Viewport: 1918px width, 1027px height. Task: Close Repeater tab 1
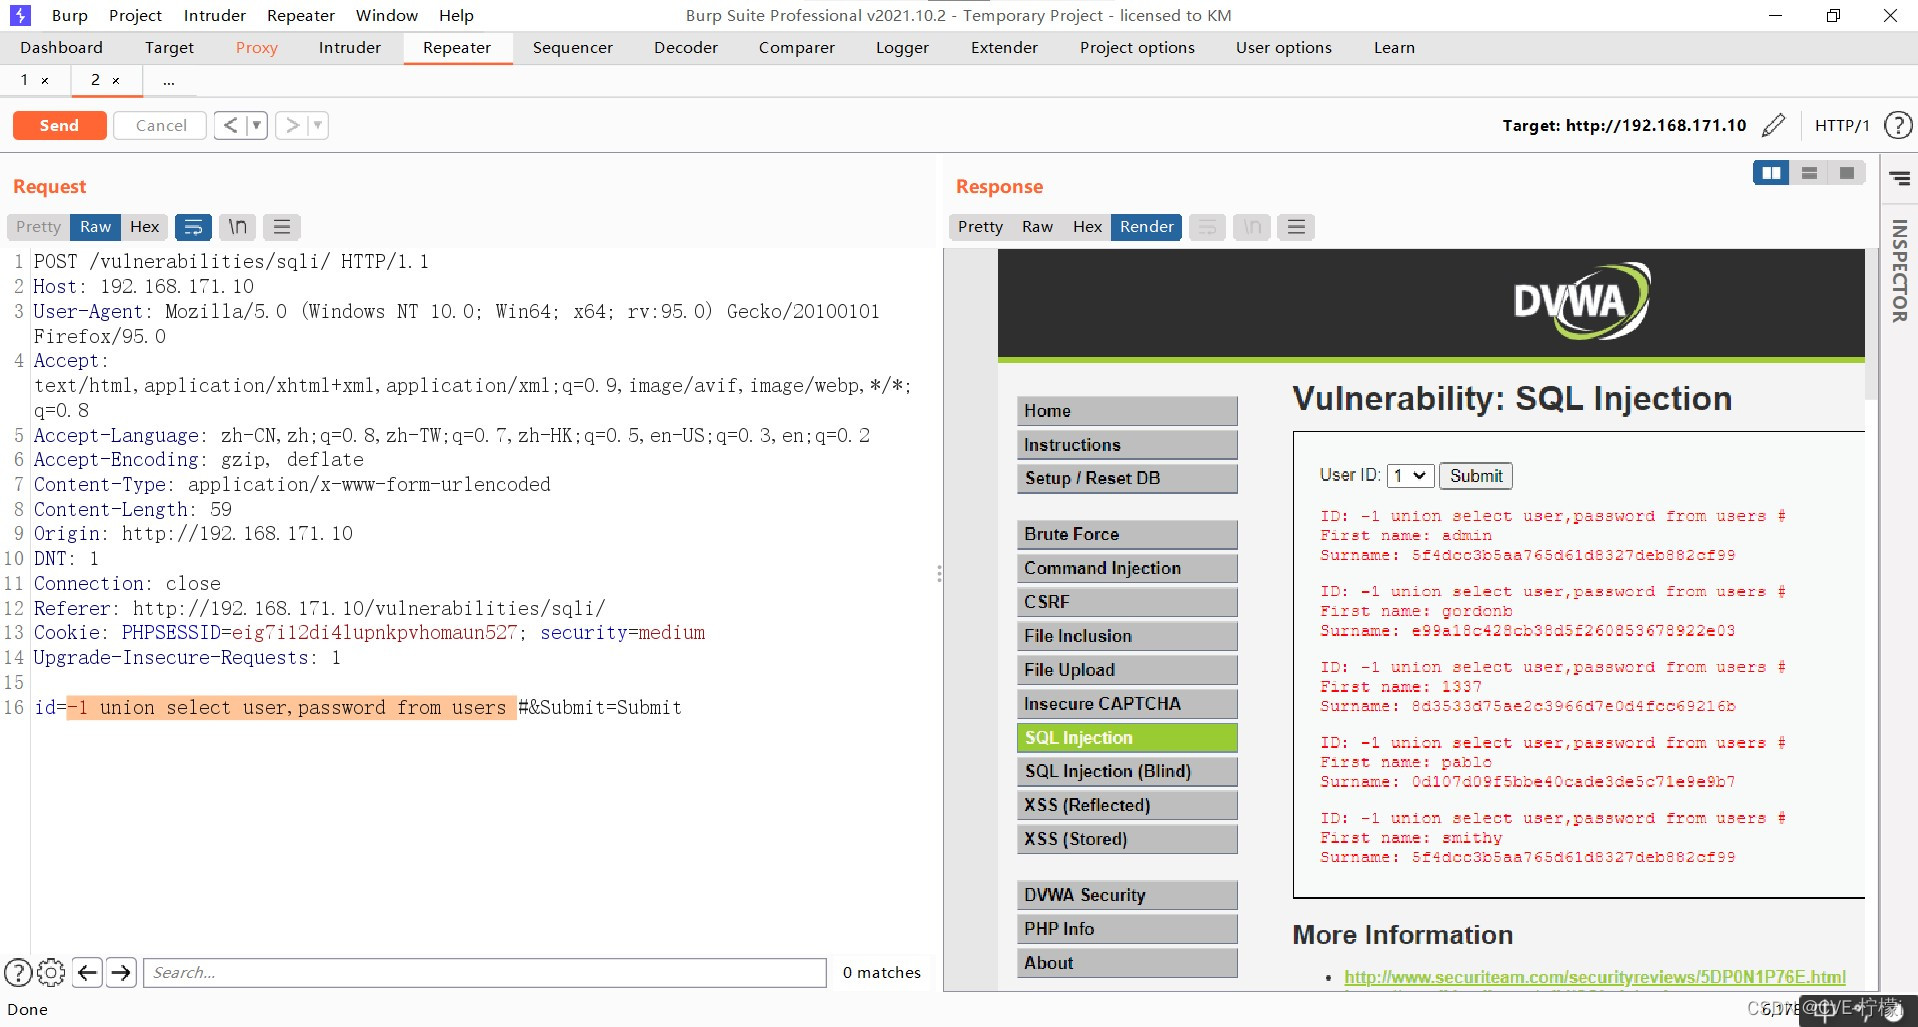point(45,80)
